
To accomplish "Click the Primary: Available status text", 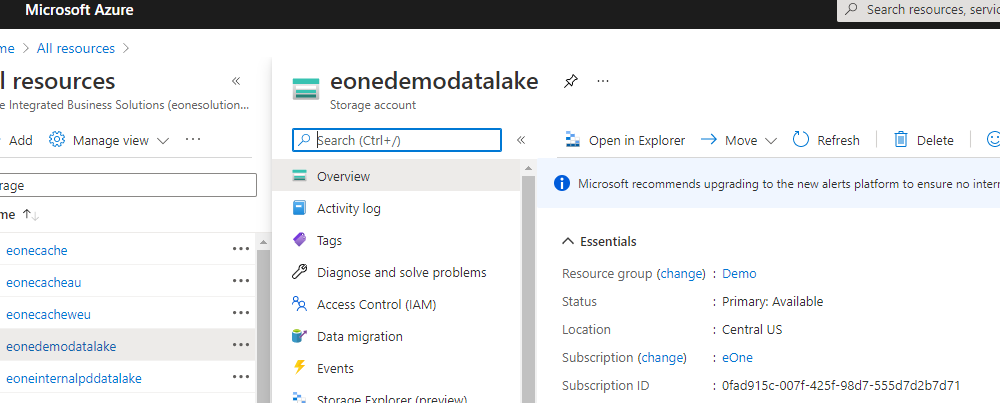I will pyautogui.click(x=772, y=302).
